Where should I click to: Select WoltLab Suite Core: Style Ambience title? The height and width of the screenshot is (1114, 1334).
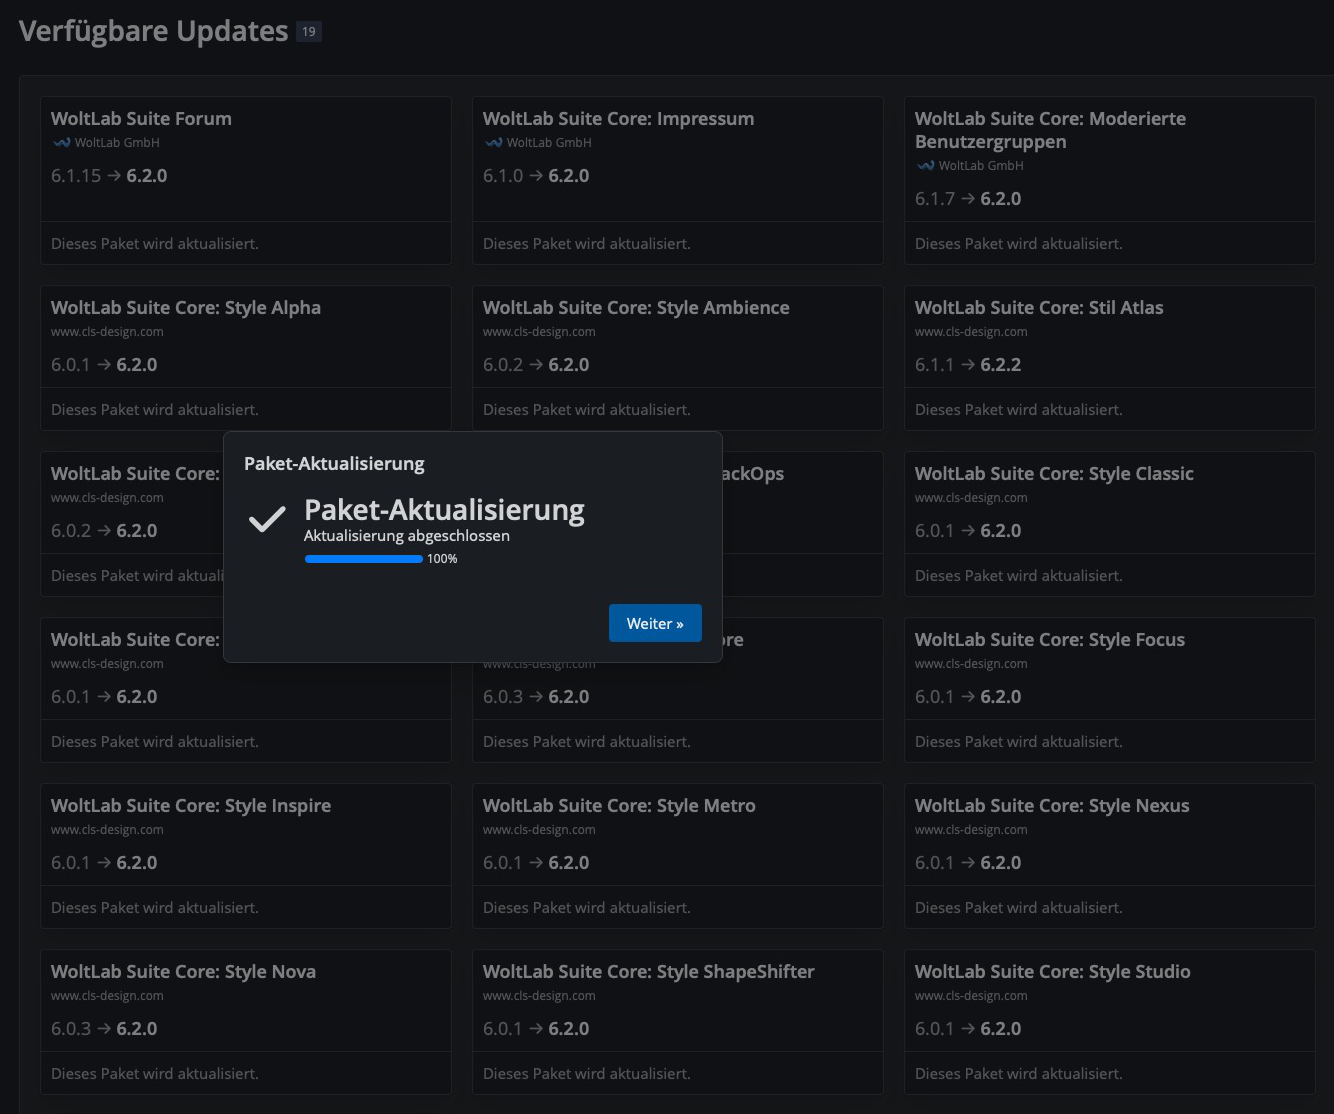pos(636,308)
